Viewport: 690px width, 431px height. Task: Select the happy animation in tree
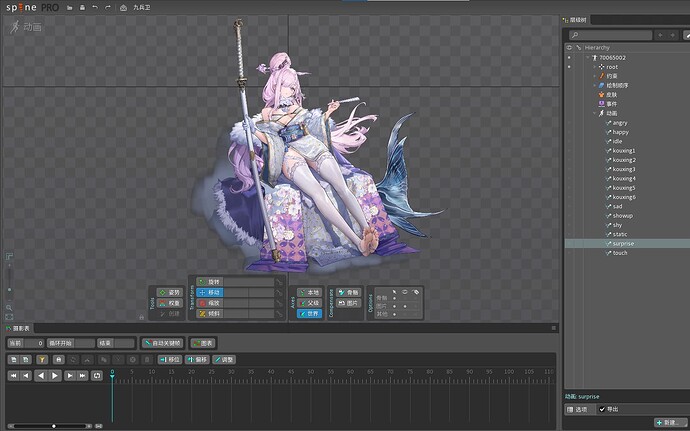click(x=620, y=132)
